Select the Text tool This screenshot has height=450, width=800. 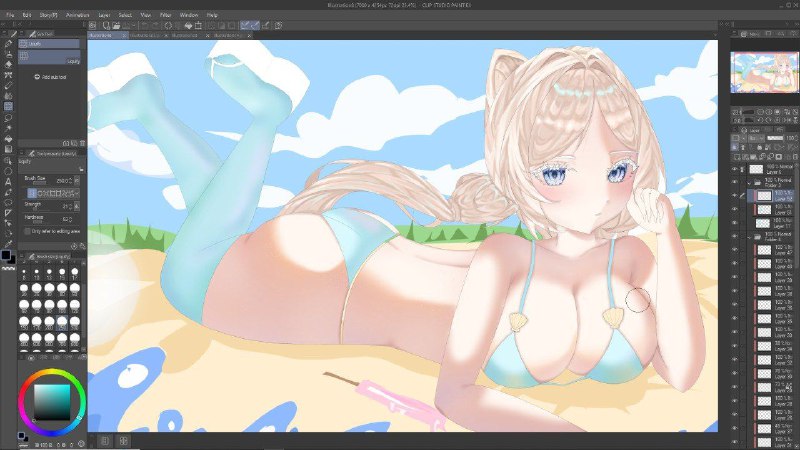(8, 182)
